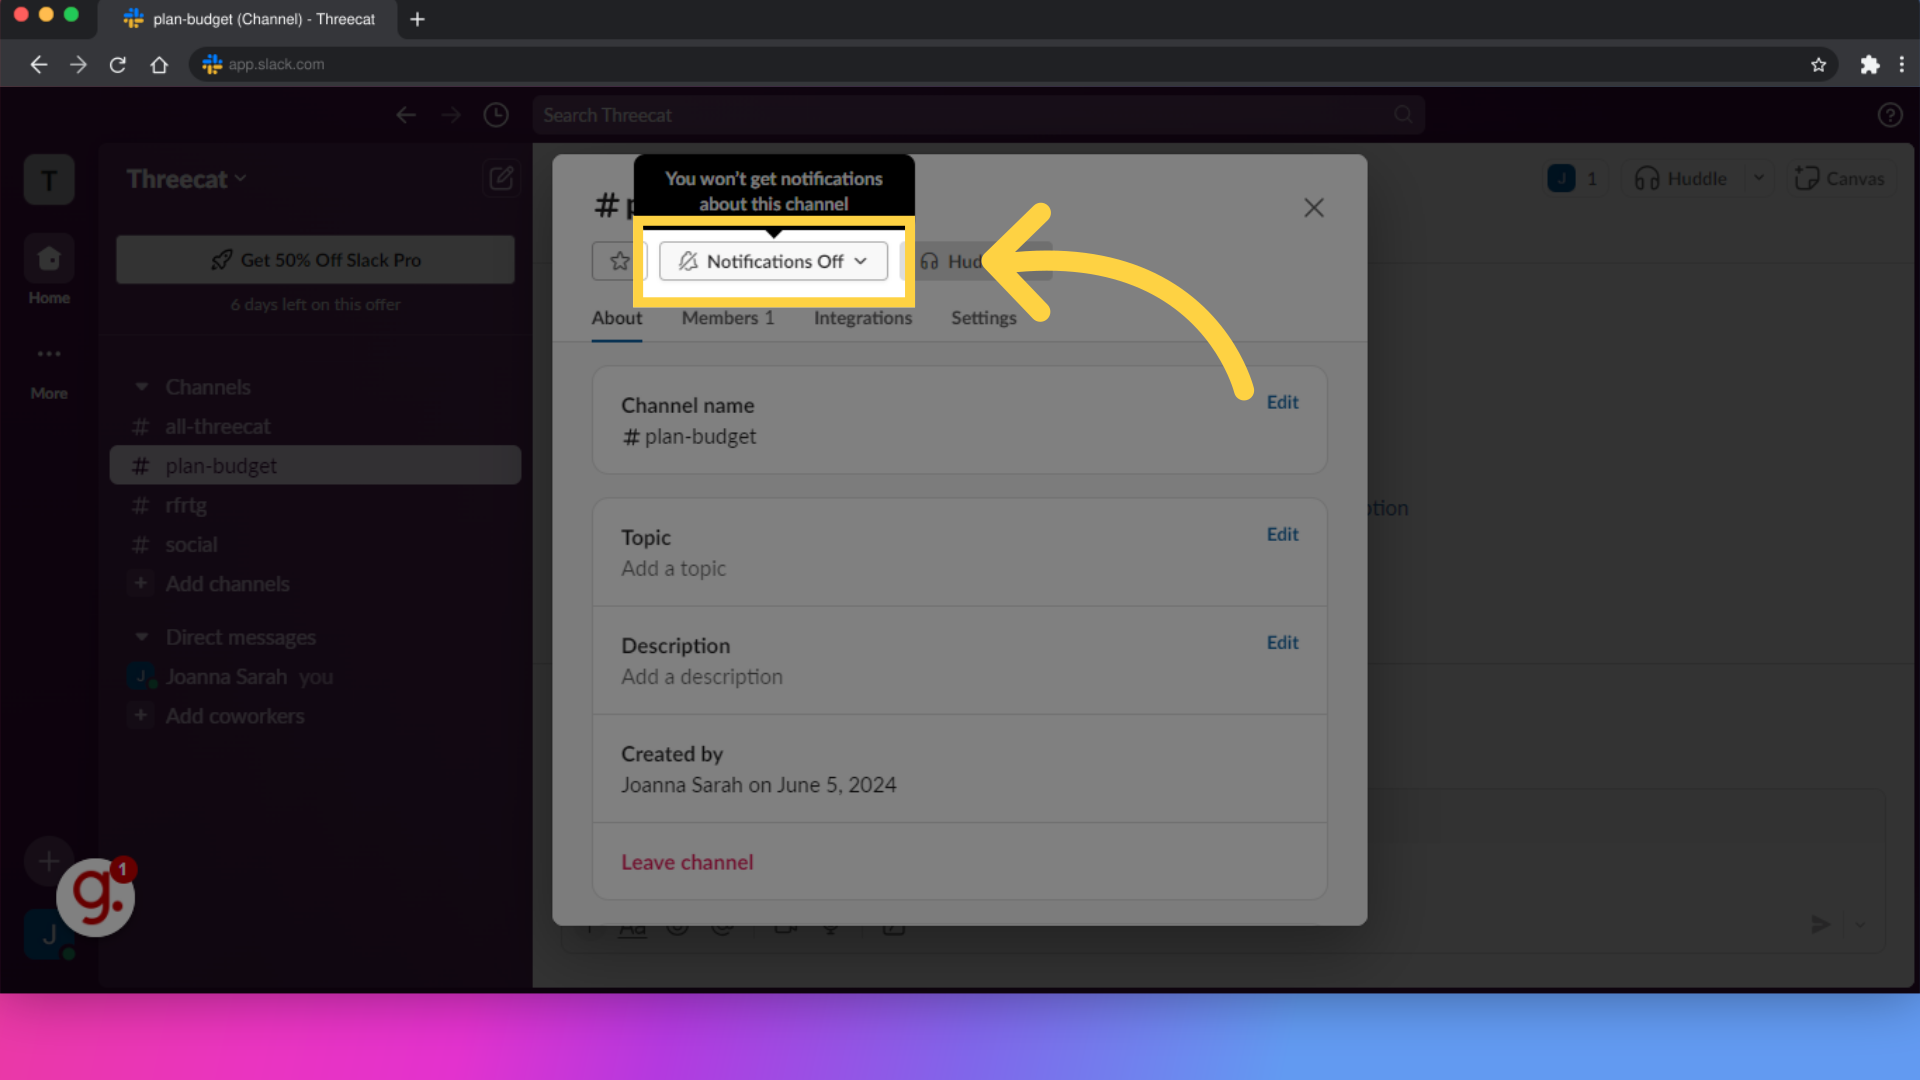Close the channel details dialog
1920x1080 pixels.
[x=1314, y=208]
